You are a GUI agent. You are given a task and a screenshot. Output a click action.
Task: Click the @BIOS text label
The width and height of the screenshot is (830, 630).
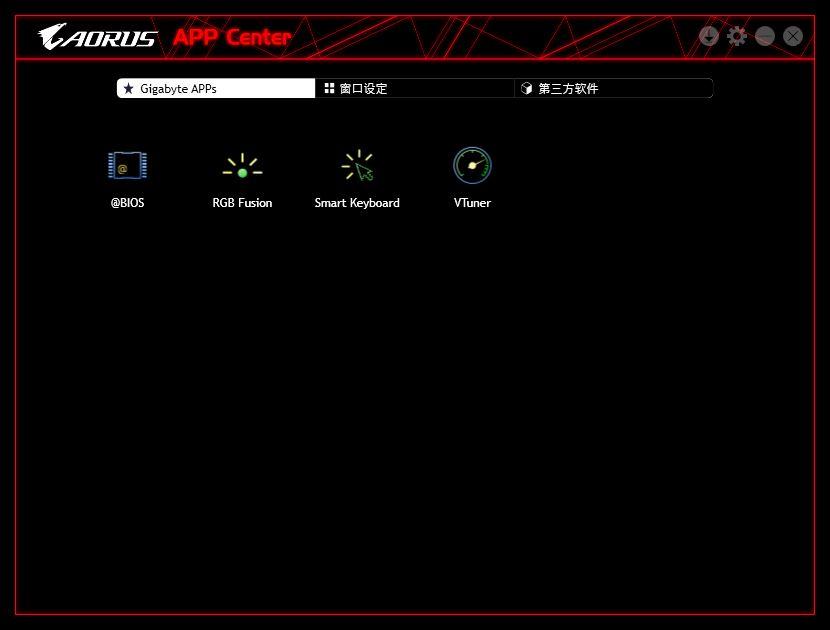coord(128,203)
